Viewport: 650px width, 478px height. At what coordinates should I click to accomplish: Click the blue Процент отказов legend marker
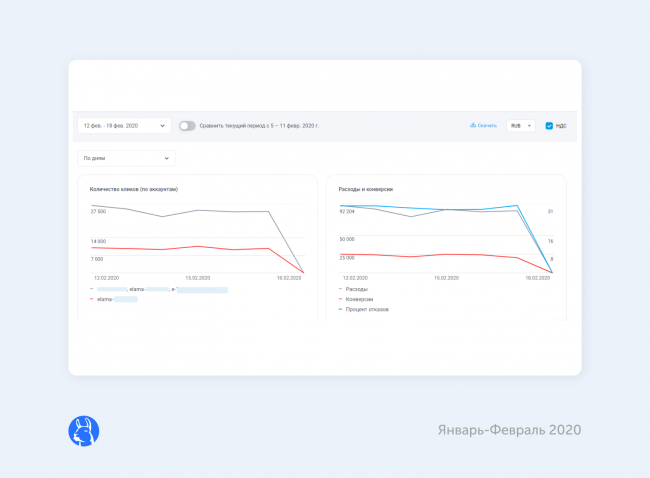point(341,309)
